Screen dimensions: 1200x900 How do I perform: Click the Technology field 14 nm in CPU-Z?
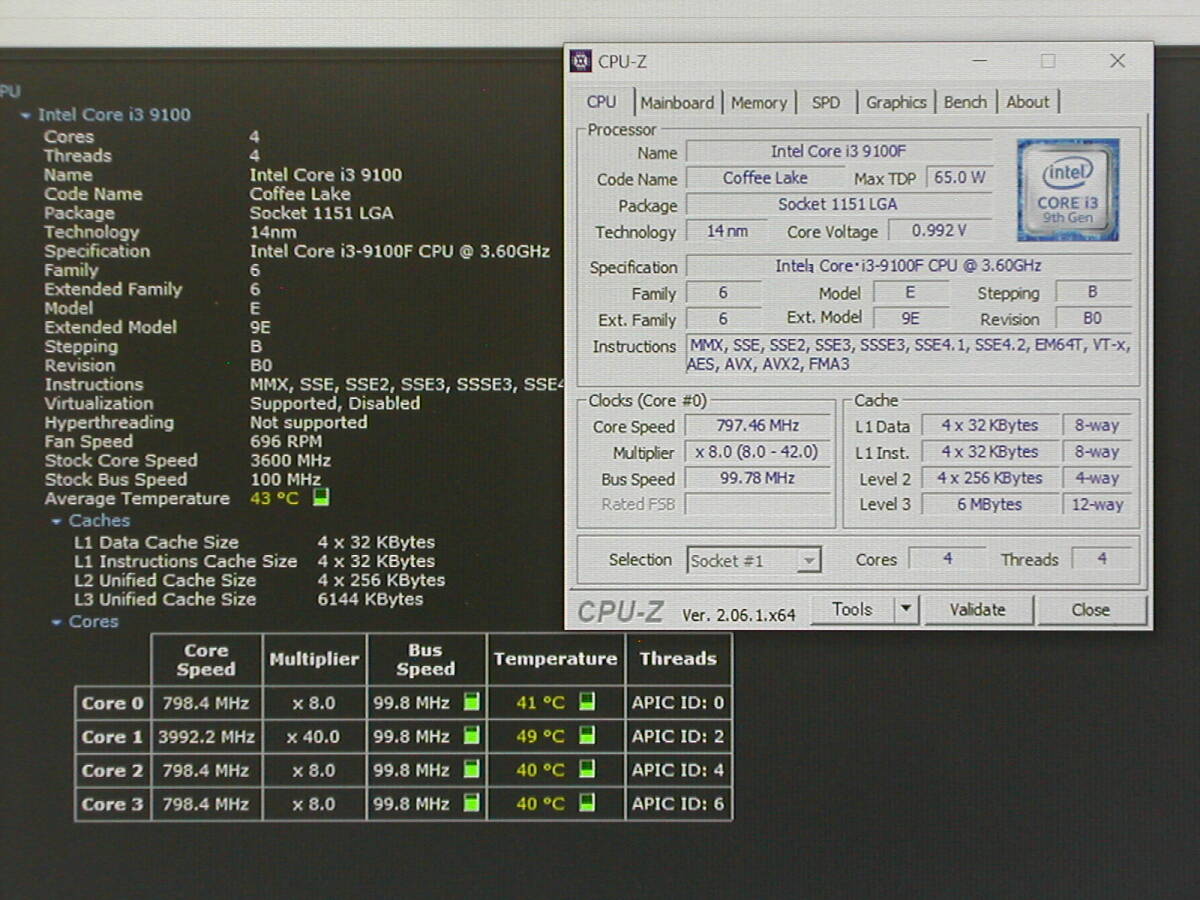coord(727,231)
